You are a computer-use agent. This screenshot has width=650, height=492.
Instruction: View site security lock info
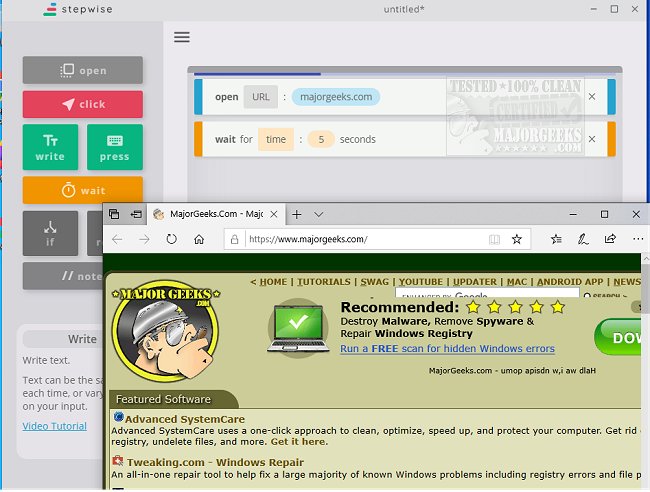(x=235, y=239)
